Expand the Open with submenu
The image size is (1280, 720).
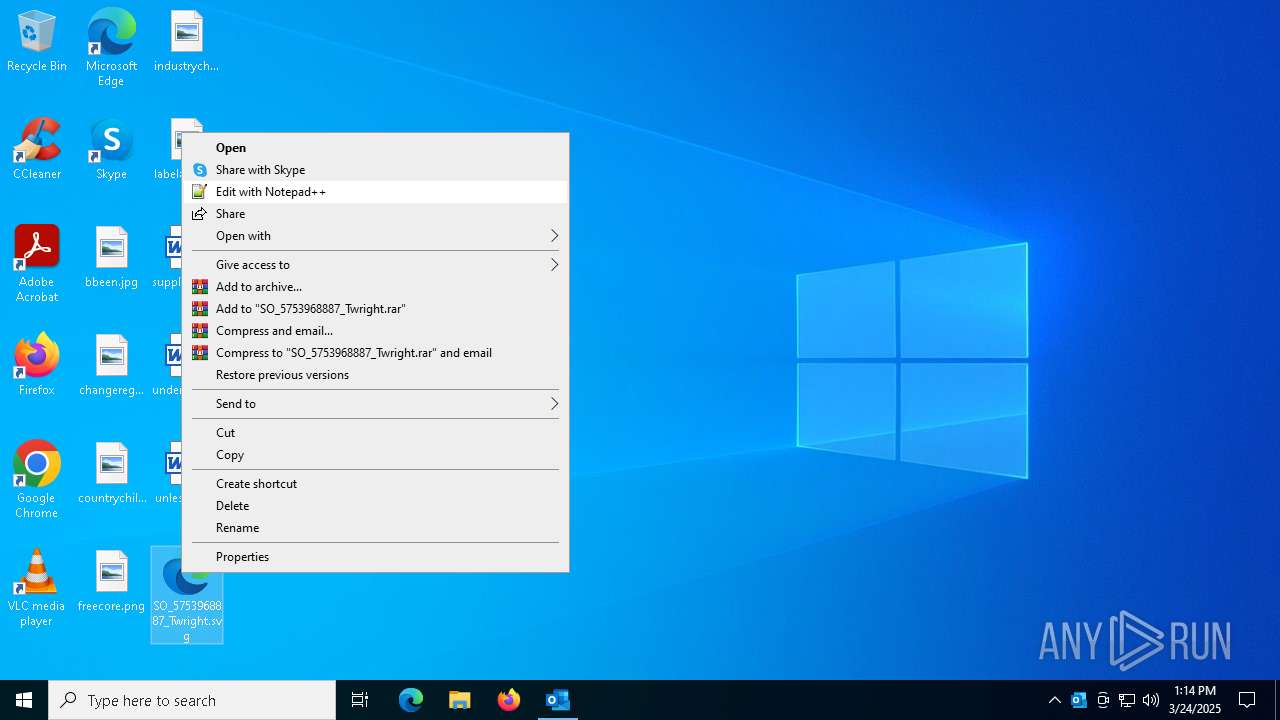click(x=375, y=236)
